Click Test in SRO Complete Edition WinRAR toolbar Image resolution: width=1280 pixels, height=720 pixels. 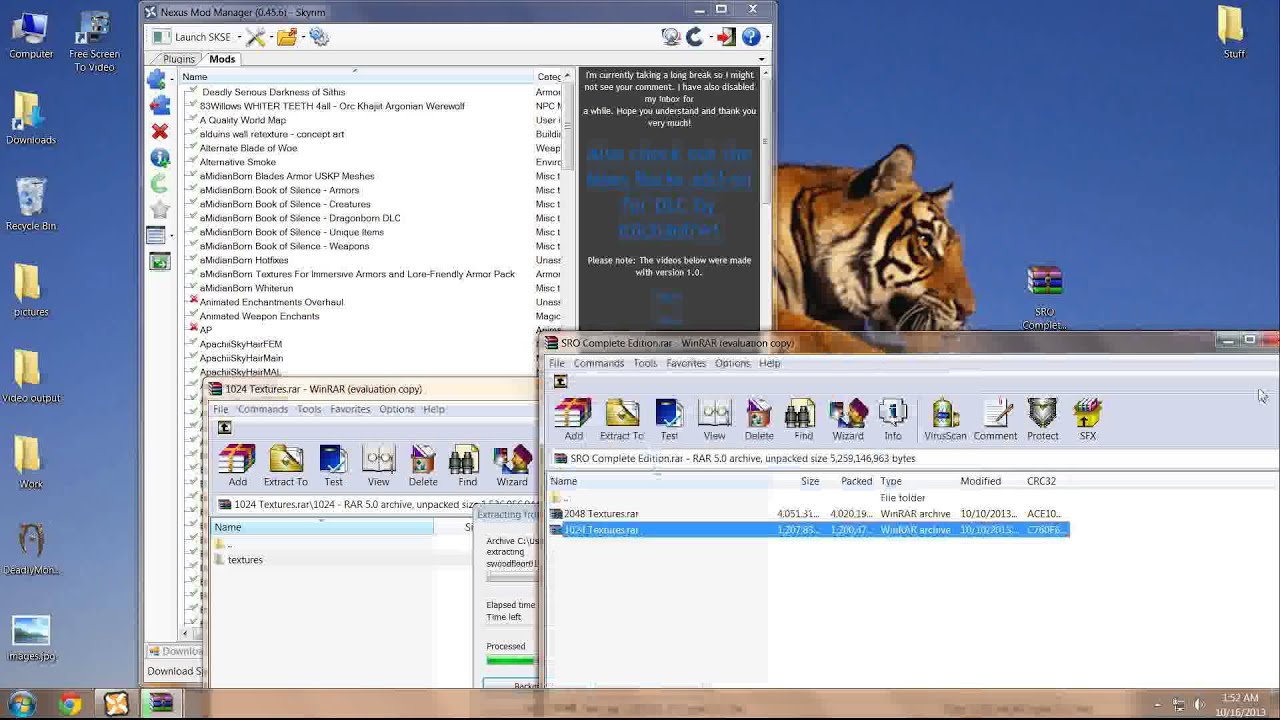669,419
